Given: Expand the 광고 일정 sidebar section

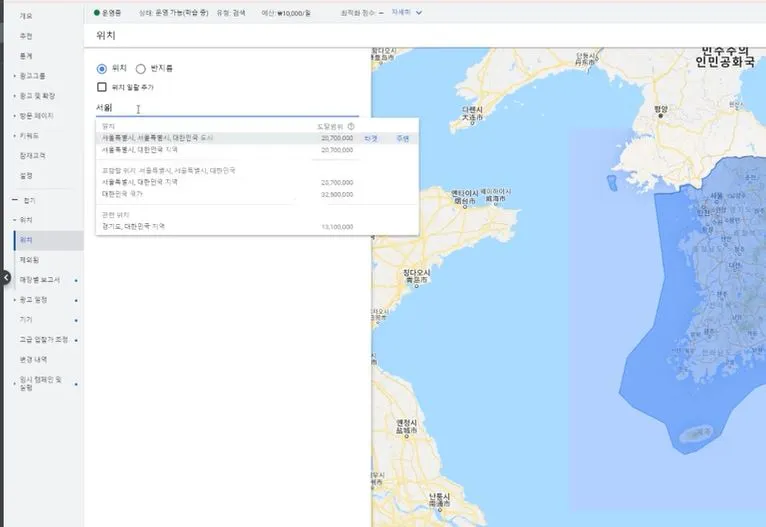Looking at the screenshot, I should (x=15, y=299).
